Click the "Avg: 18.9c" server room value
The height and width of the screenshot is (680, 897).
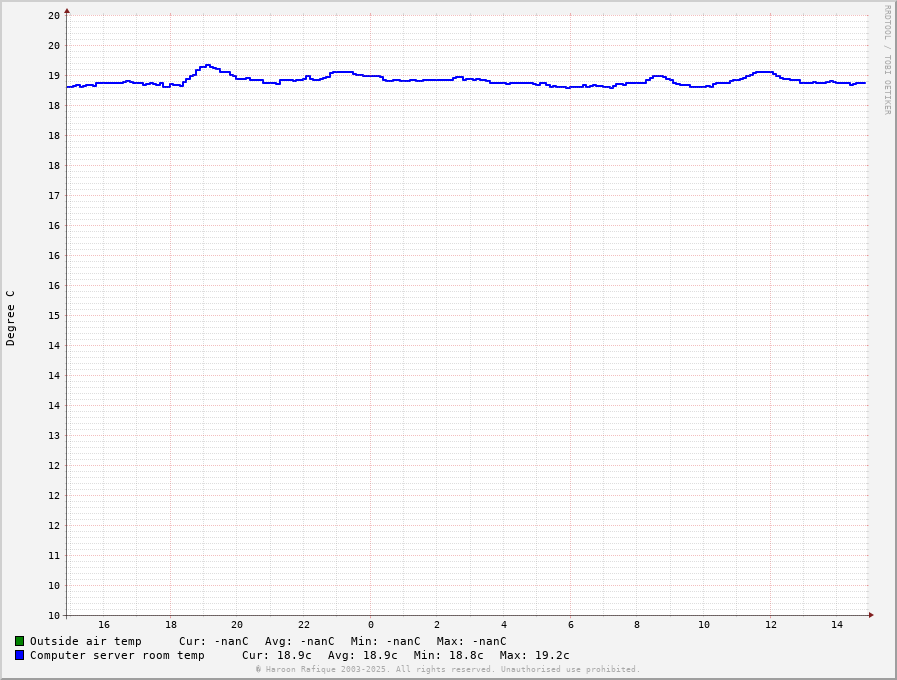point(362,655)
